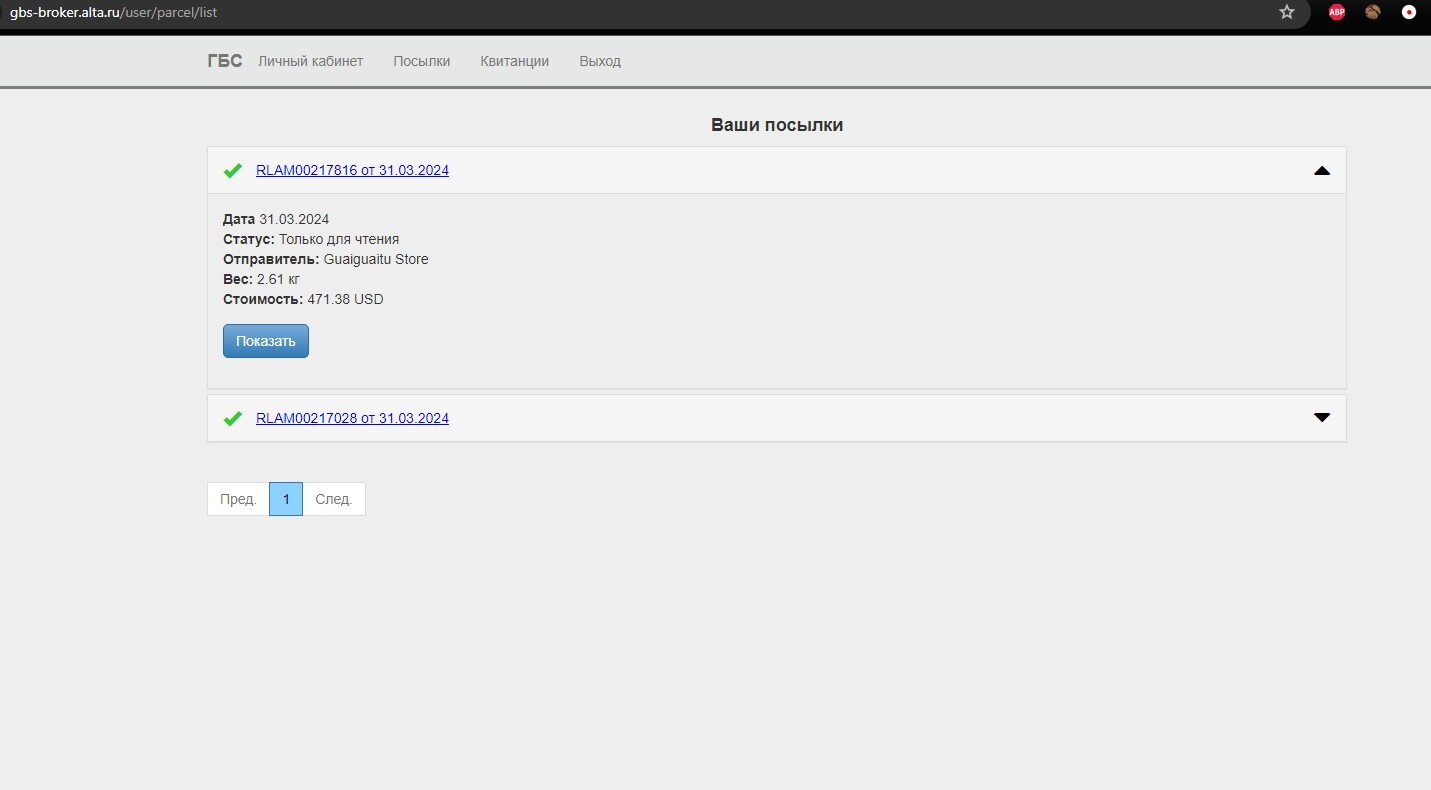Click the Дата 31.03.2024 line
This screenshot has height=790, width=1431.
[276, 219]
